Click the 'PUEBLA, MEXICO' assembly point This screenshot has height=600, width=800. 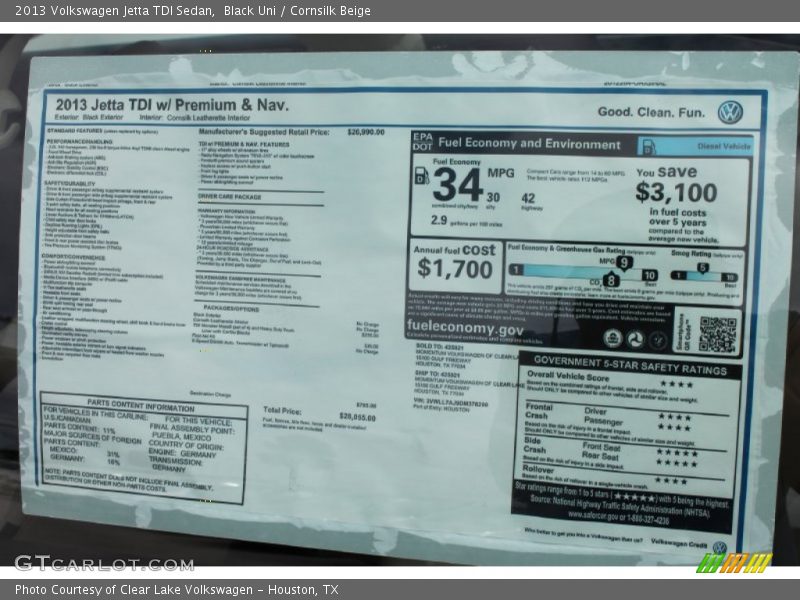[x=181, y=437]
